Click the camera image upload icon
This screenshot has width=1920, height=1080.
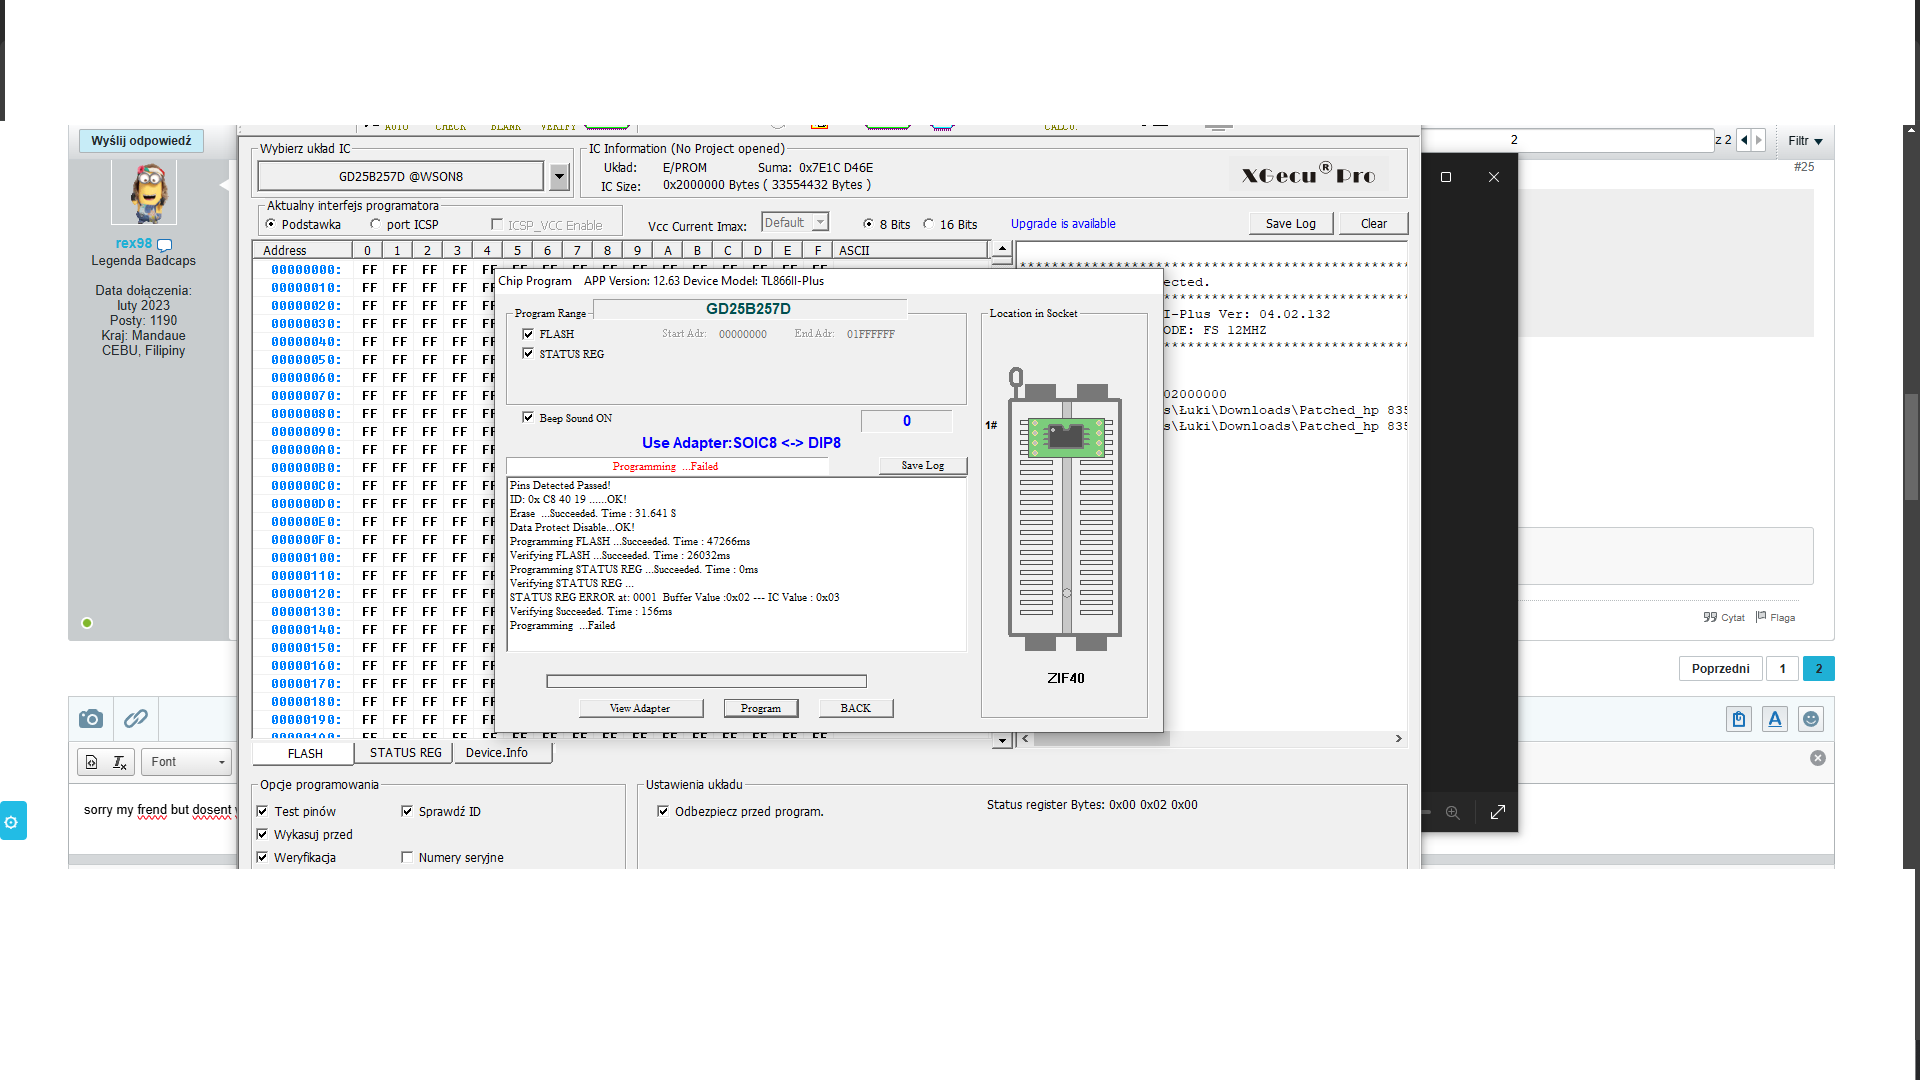[91, 719]
